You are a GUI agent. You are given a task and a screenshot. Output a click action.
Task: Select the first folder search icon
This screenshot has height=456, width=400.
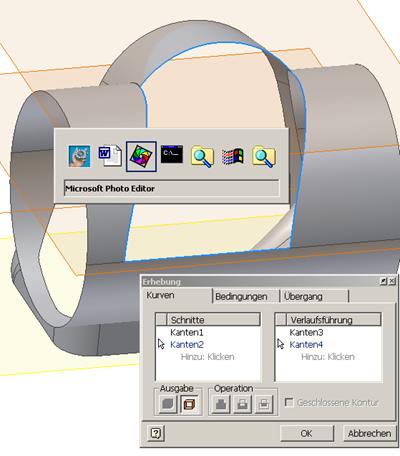[202, 156]
